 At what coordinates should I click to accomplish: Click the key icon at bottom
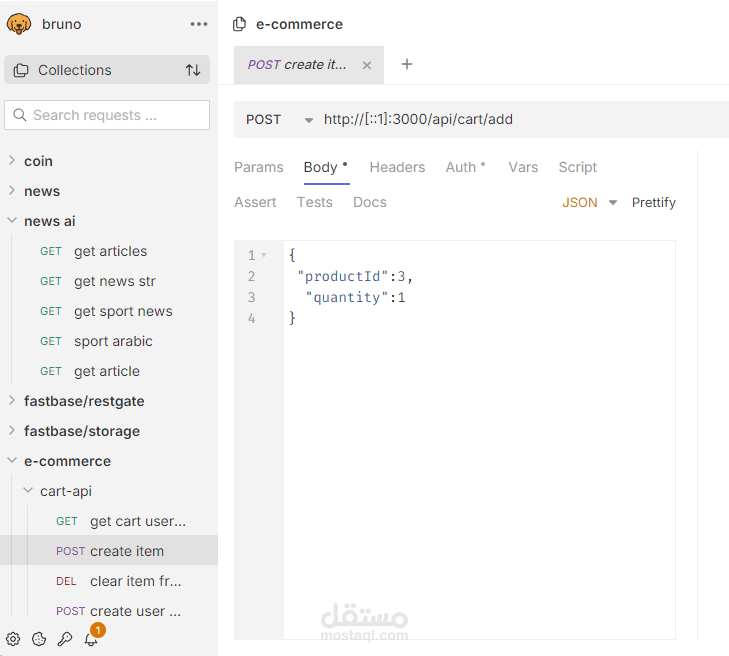[x=65, y=639]
